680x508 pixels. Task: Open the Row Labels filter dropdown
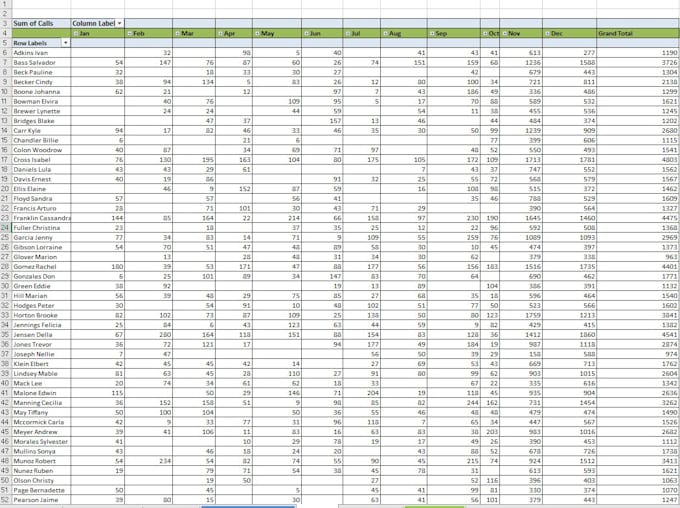coord(65,43)
